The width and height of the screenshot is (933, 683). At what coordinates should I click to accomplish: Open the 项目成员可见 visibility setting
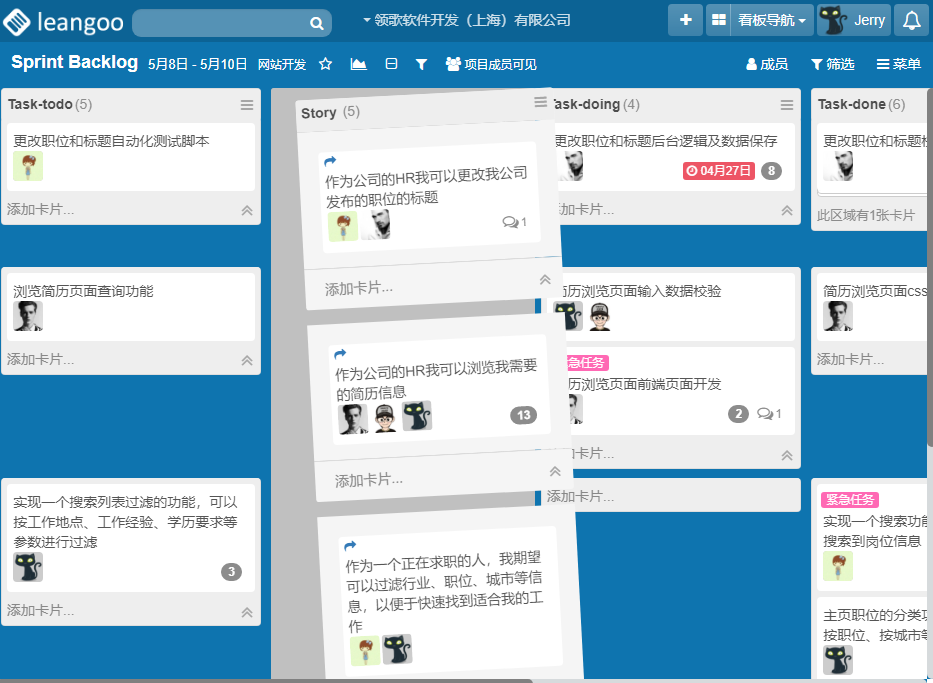pos(491,64)
